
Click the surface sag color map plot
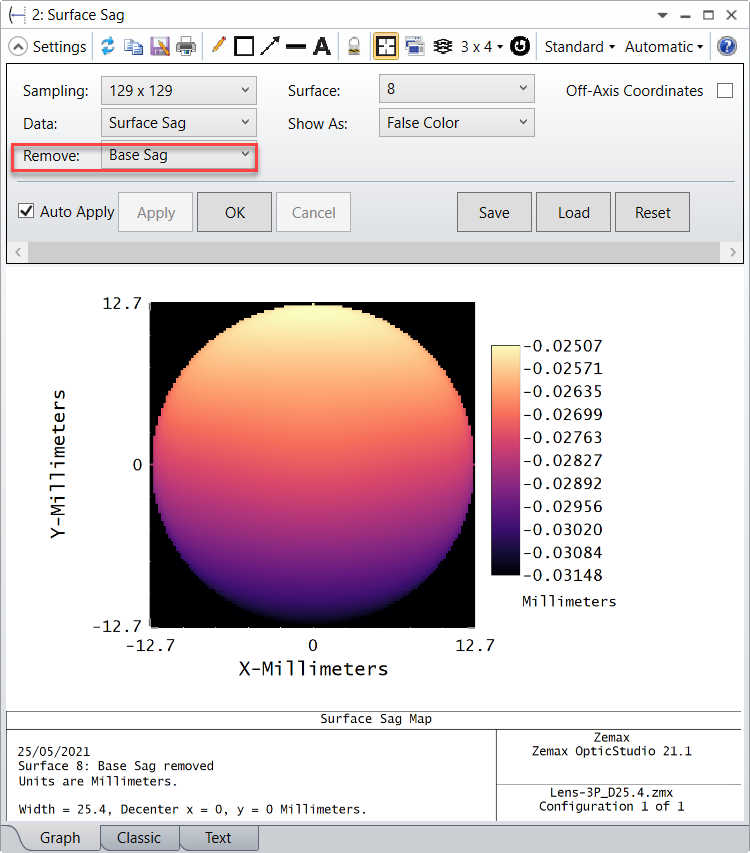tap(313, 465)
